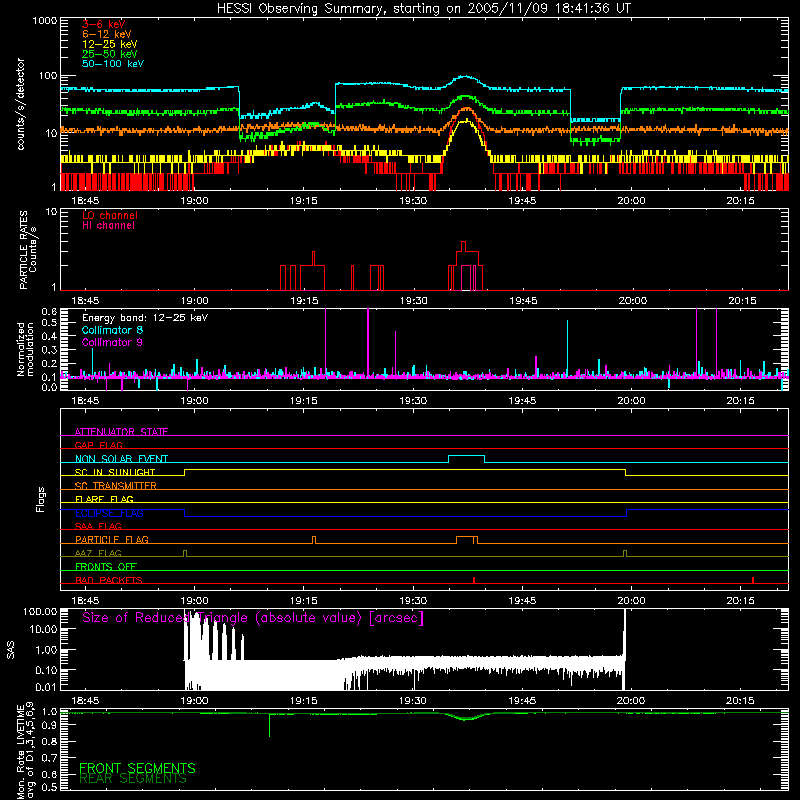Click the Collimator 8 legend label
The height and width of the screenshot is (800, 800).
click(x=112, y=330)
